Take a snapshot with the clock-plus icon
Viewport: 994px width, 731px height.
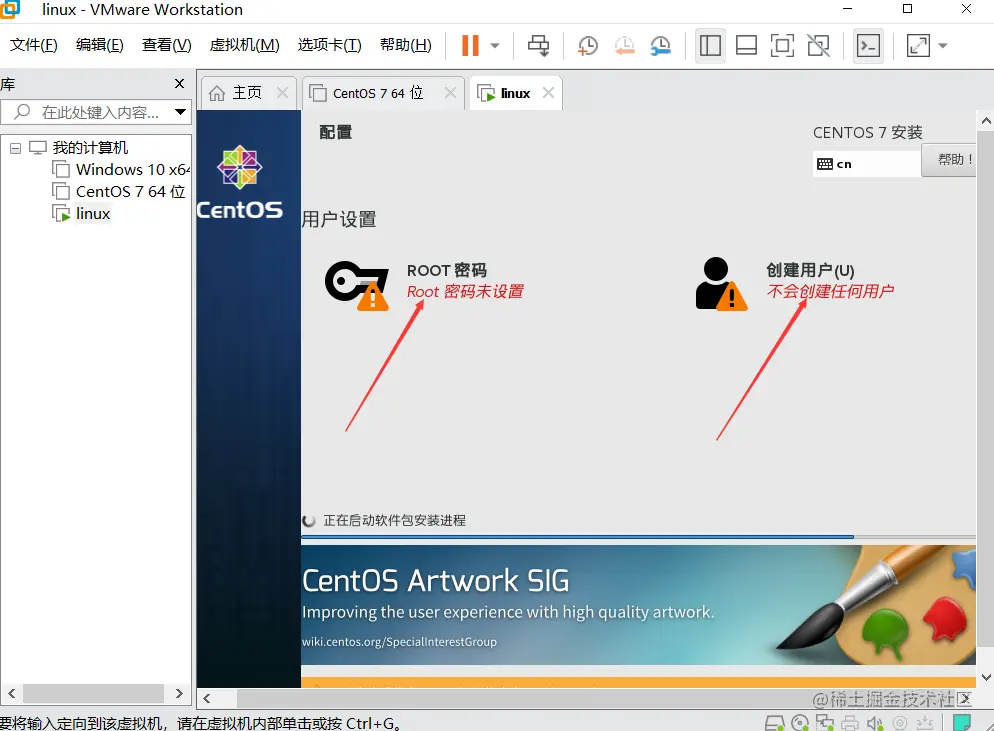[587, 46]
